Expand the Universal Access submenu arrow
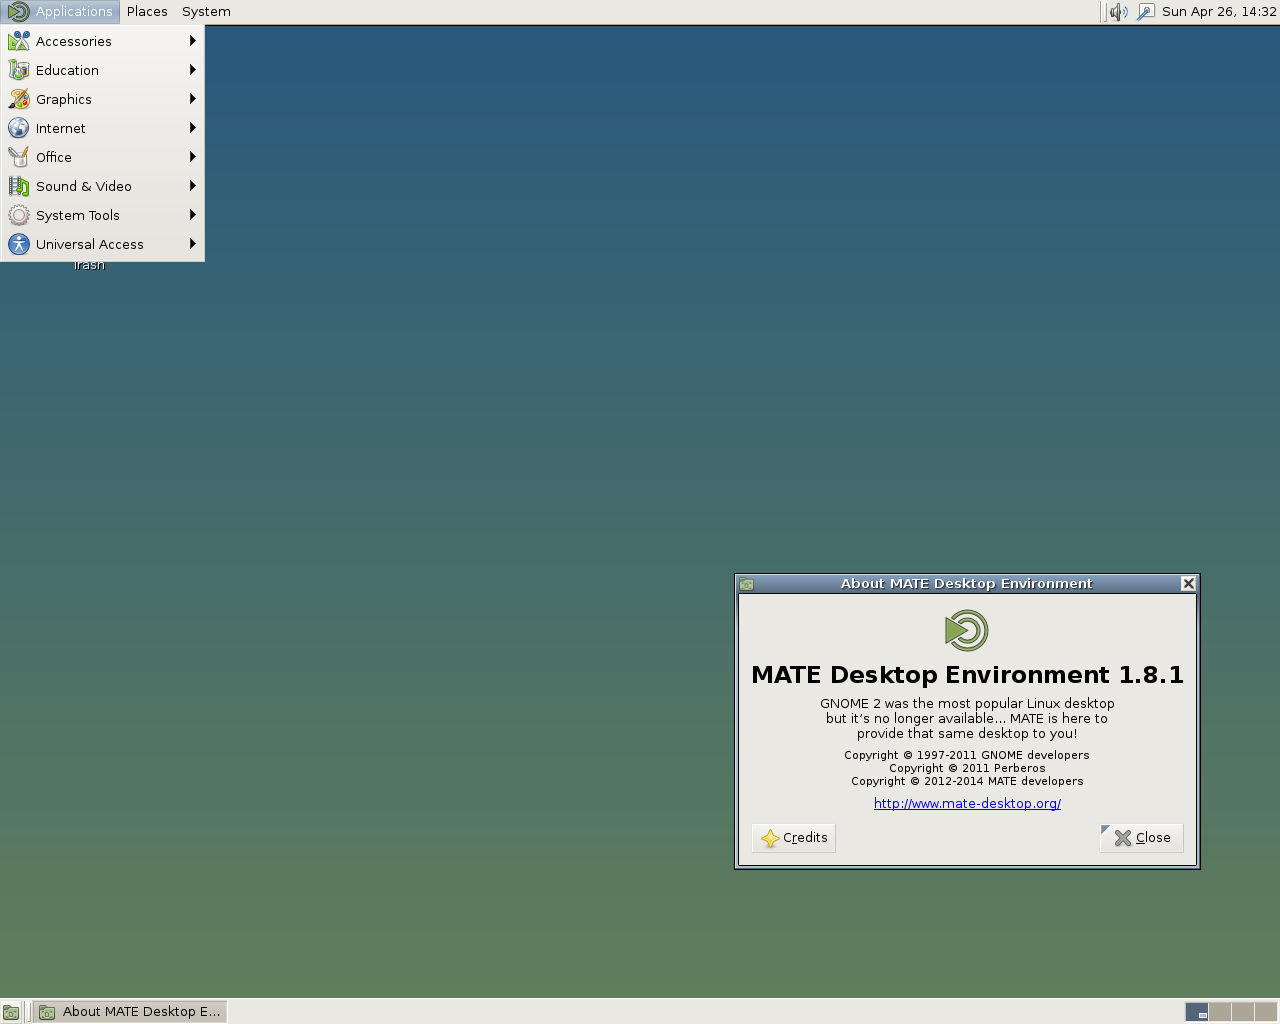 (x=192, y=244)
